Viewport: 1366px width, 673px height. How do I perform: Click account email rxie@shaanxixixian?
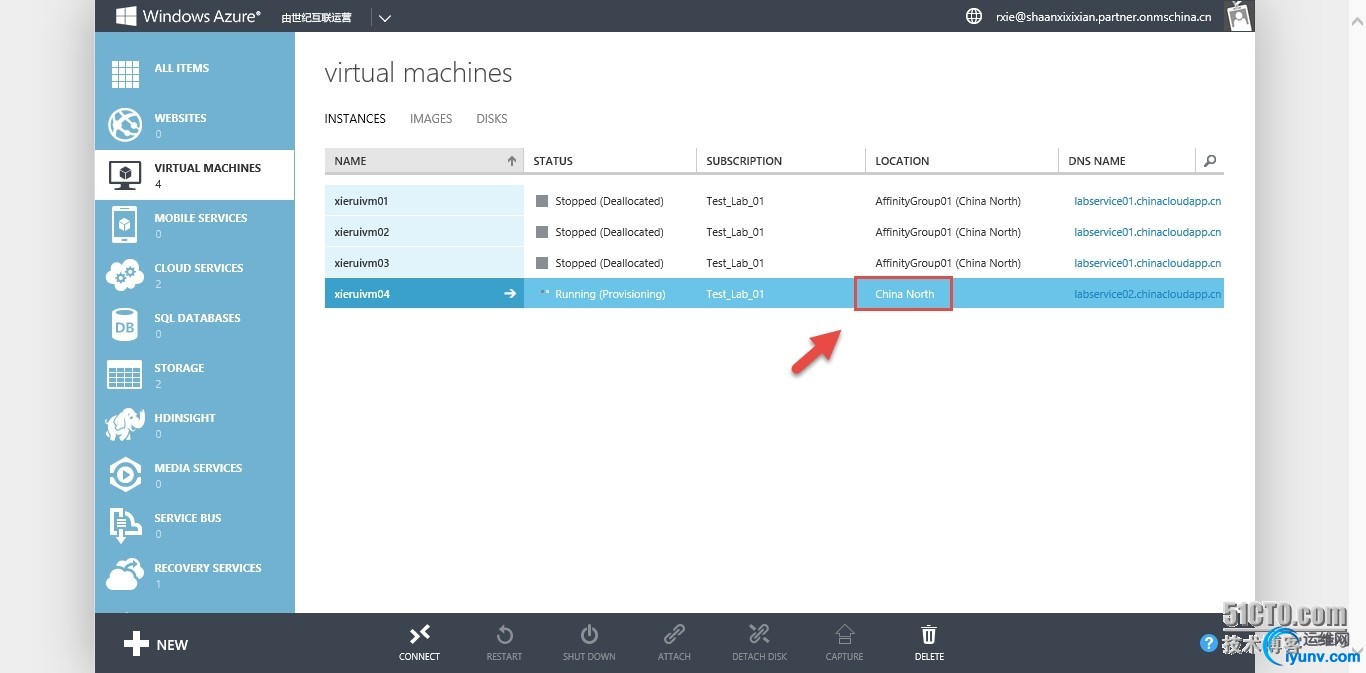[x=1104, y=17]
